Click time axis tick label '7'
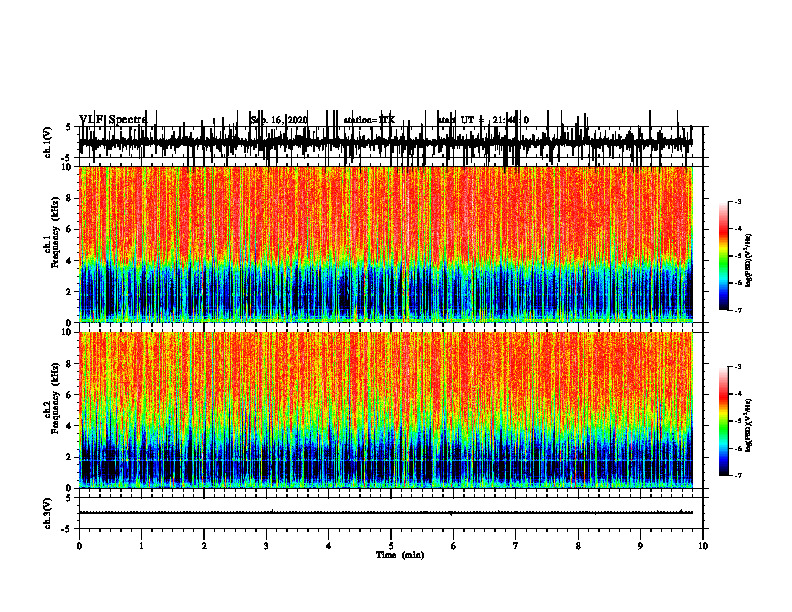 point(516,546)
